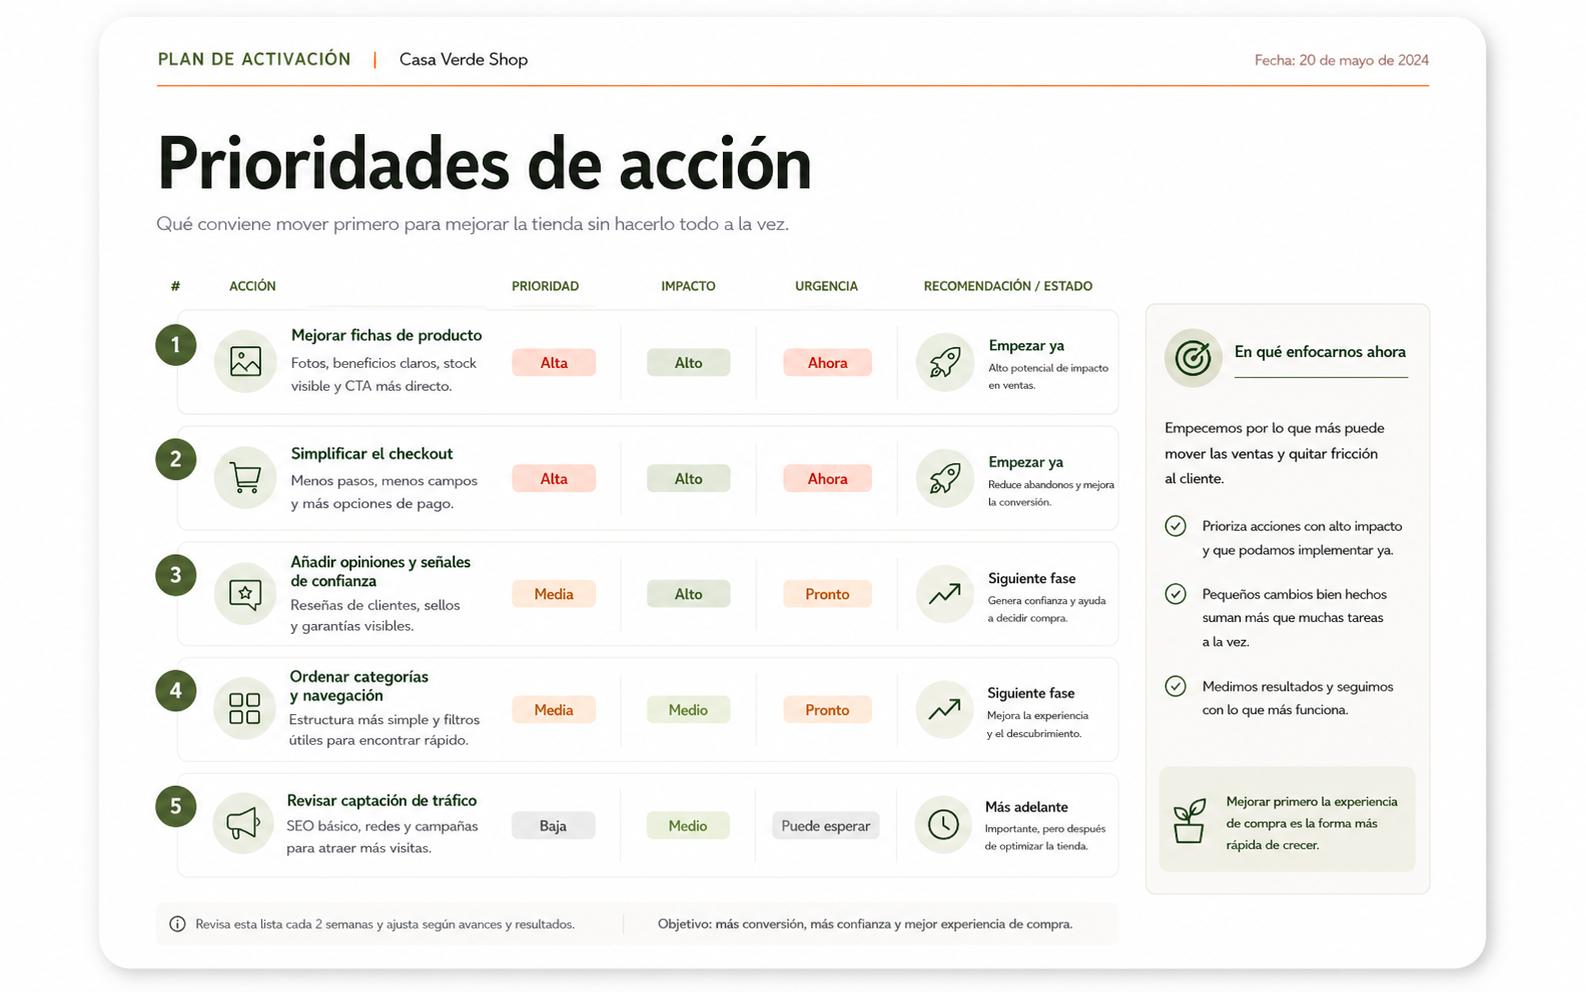Click the plant pot icon in the side panel
1586x992 pixels.
pyautogui.click(x=1189, y=821)
